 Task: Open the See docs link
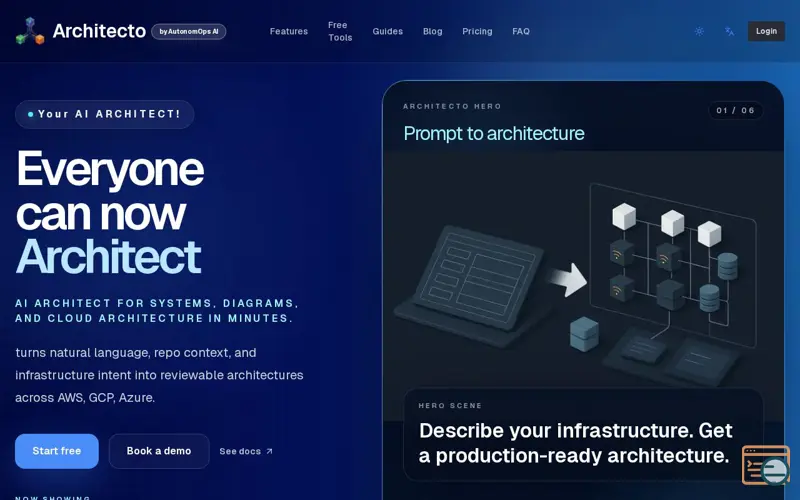click(246, 452)
